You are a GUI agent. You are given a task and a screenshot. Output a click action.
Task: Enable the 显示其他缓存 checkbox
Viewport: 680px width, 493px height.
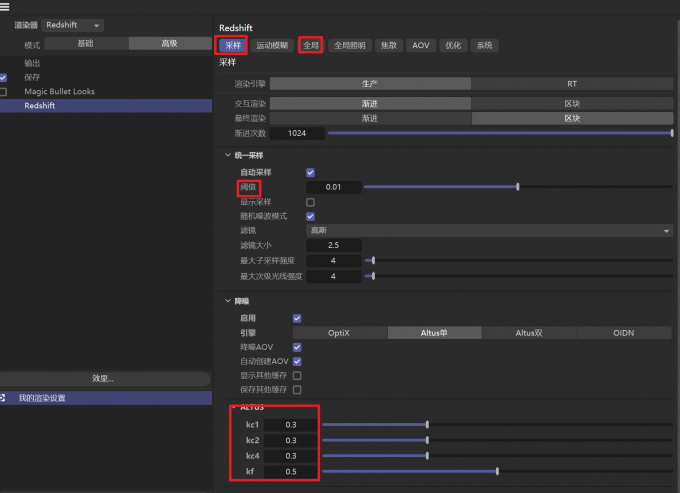[297, 375]
